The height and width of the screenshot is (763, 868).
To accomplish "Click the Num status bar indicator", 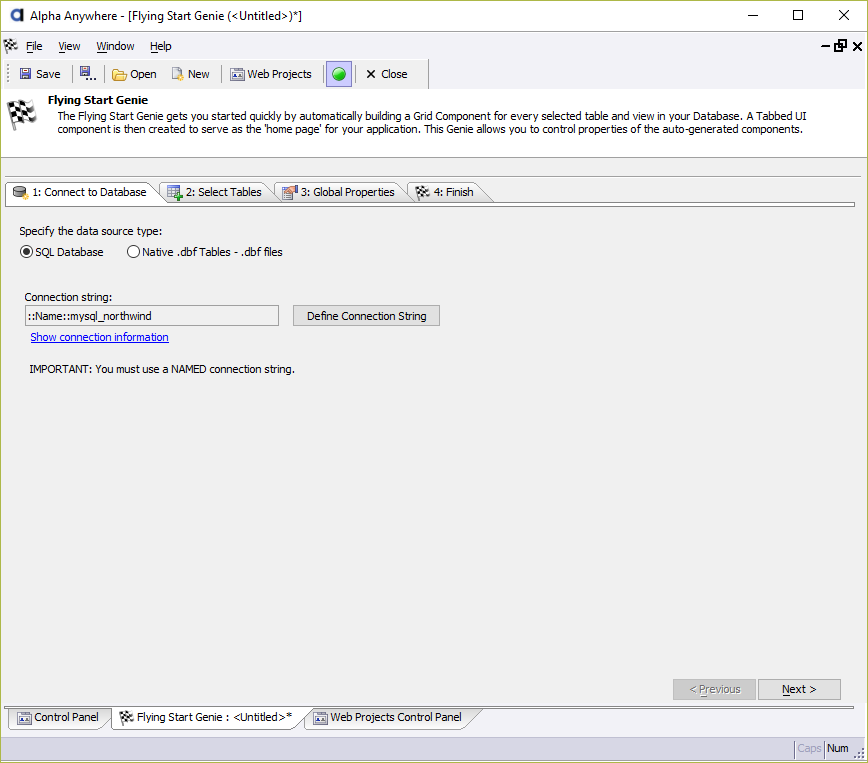I will tap(838, 748).
